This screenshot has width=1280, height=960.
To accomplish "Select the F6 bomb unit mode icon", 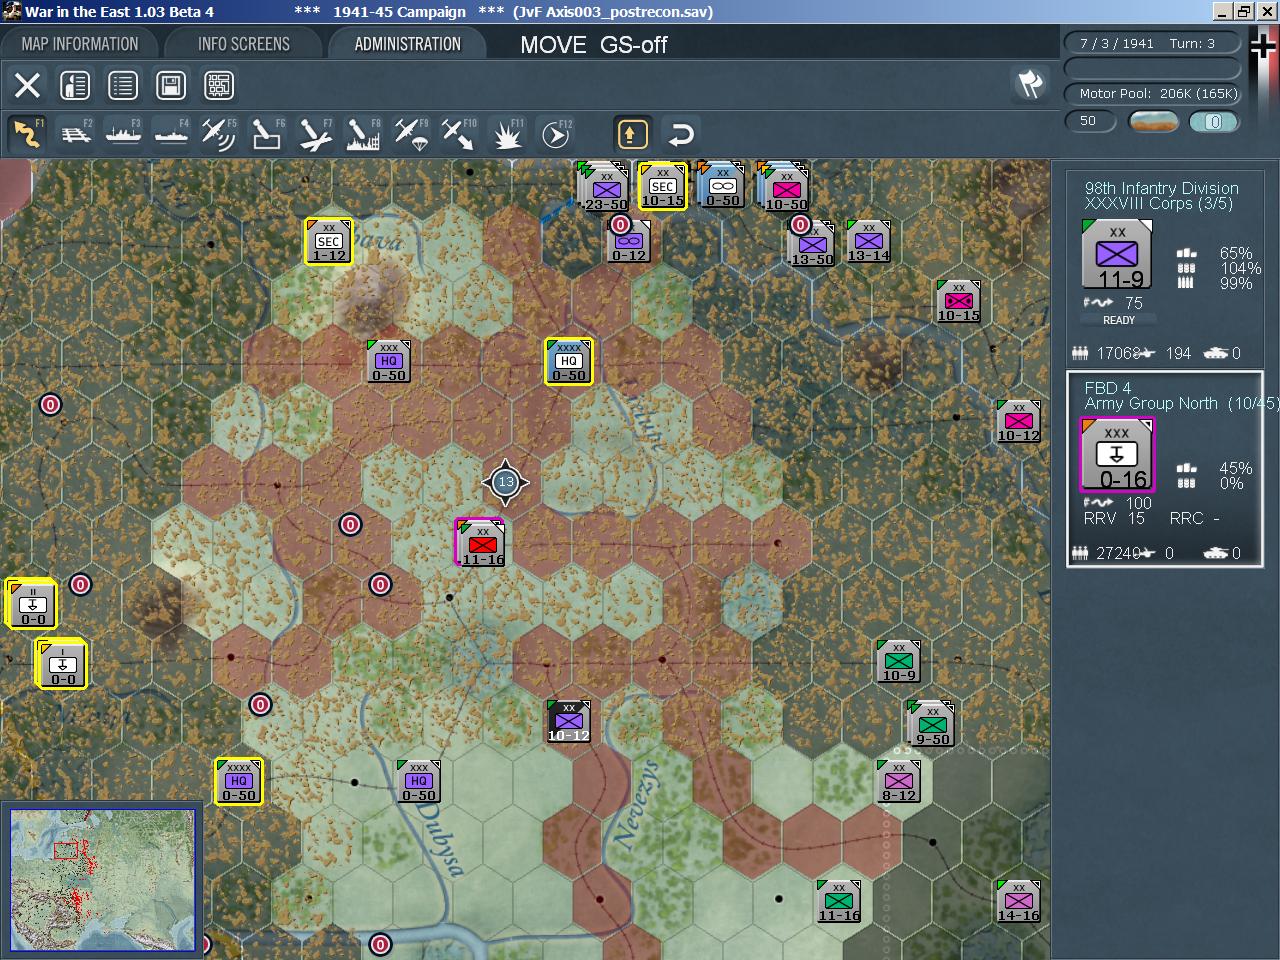I will coord(267,133).
